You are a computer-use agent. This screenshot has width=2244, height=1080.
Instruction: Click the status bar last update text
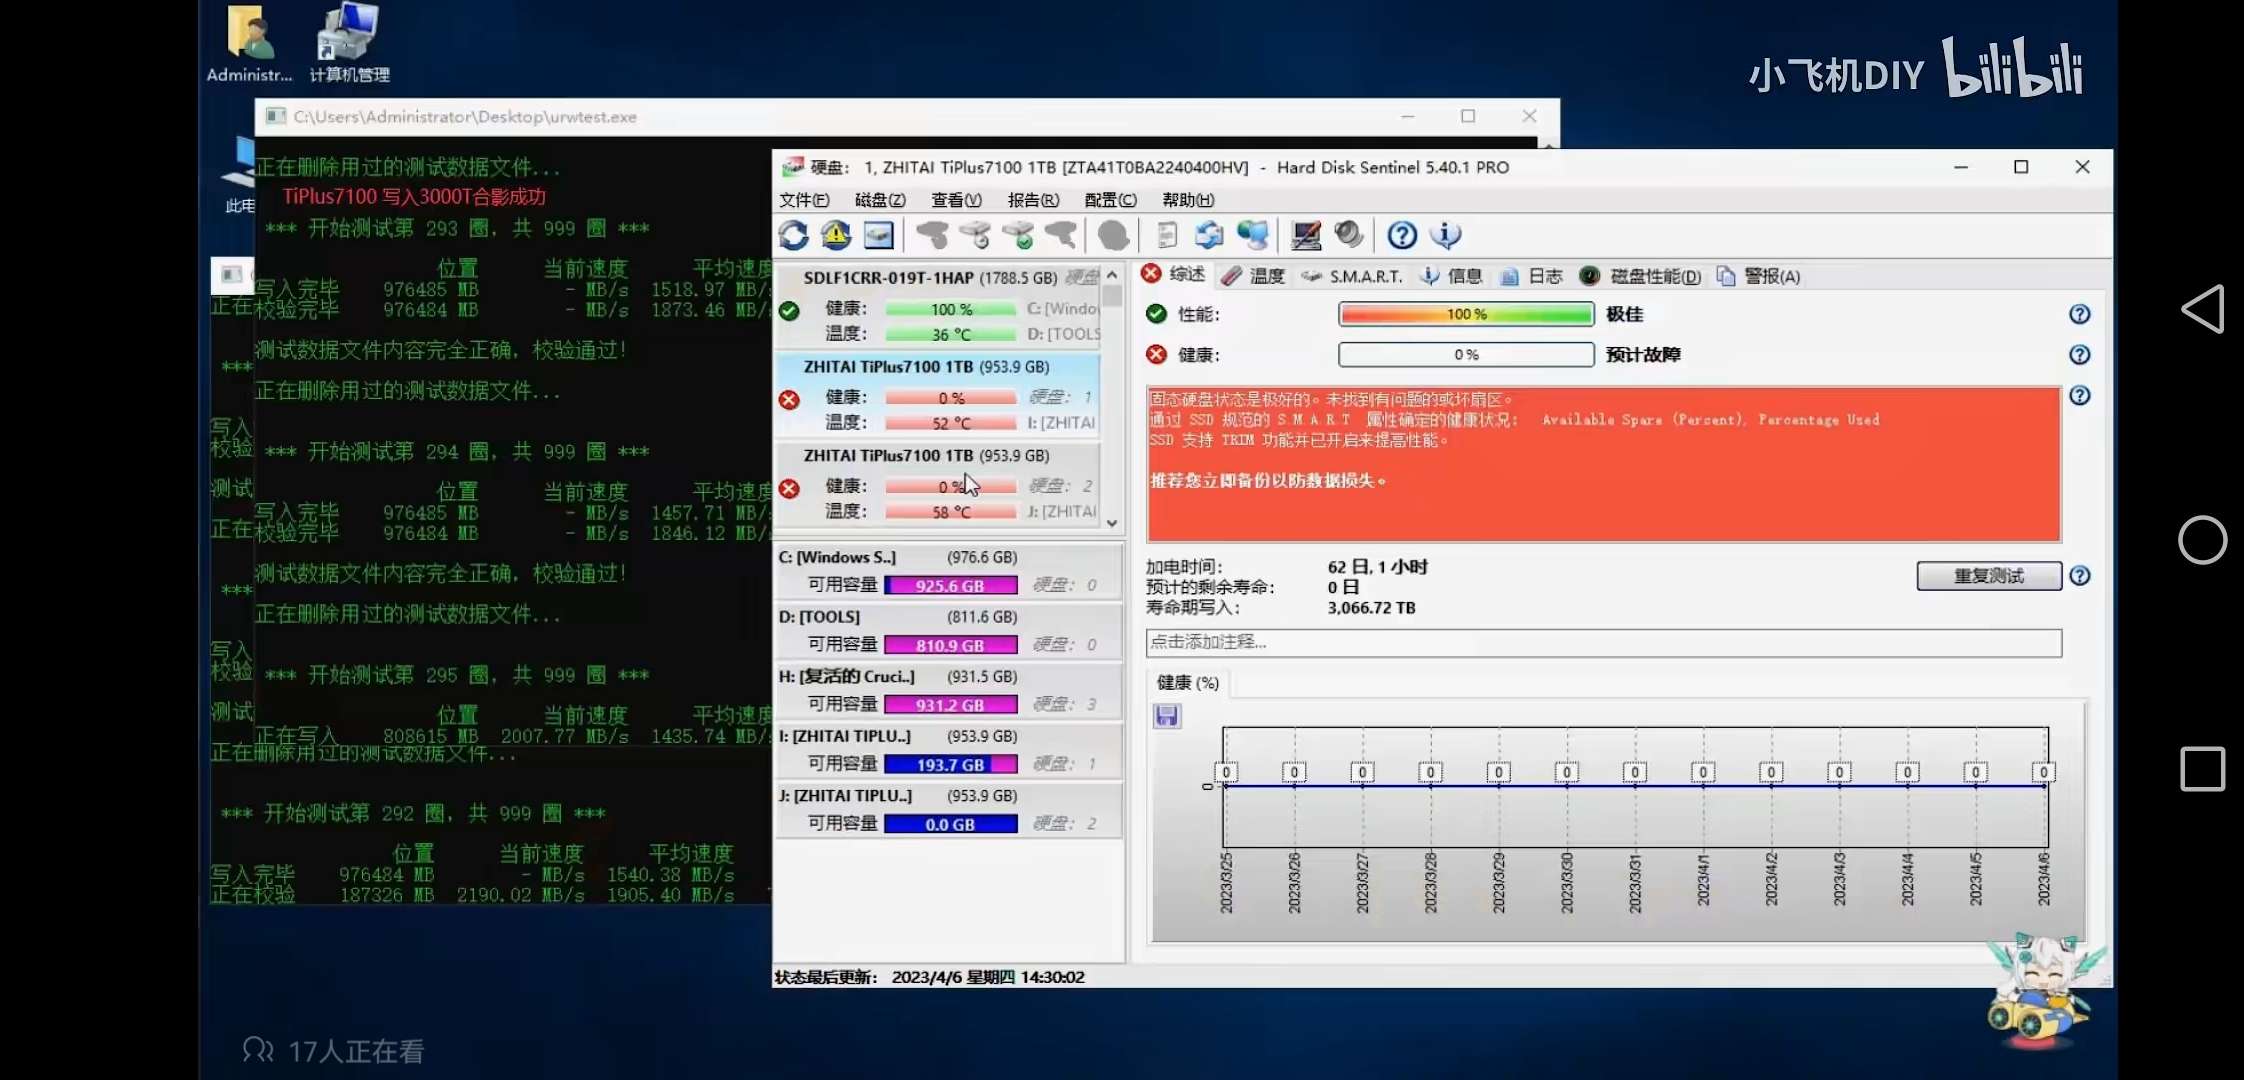tap(929, 977)
